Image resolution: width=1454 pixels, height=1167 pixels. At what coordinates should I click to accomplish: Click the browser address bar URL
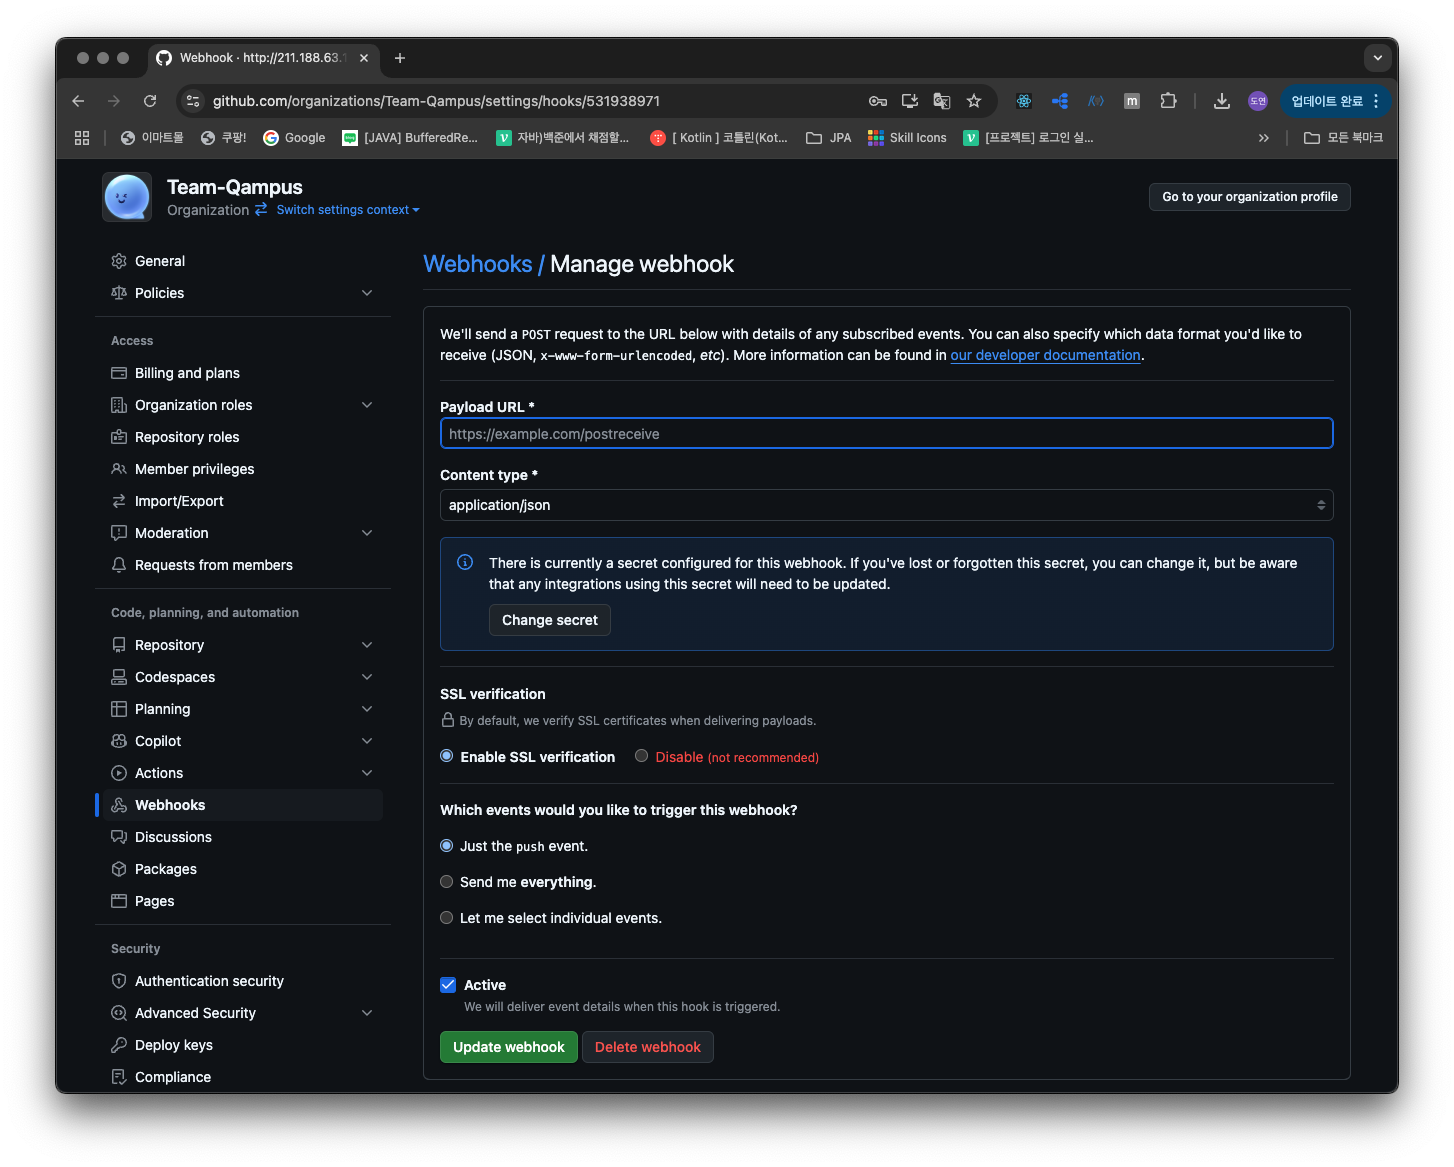[x=436, y=101]
